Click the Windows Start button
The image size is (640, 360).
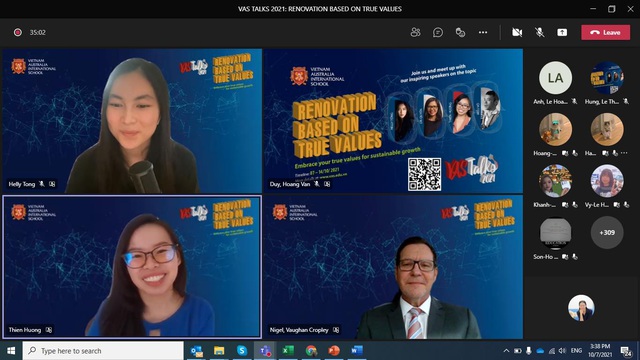[11, 351]
